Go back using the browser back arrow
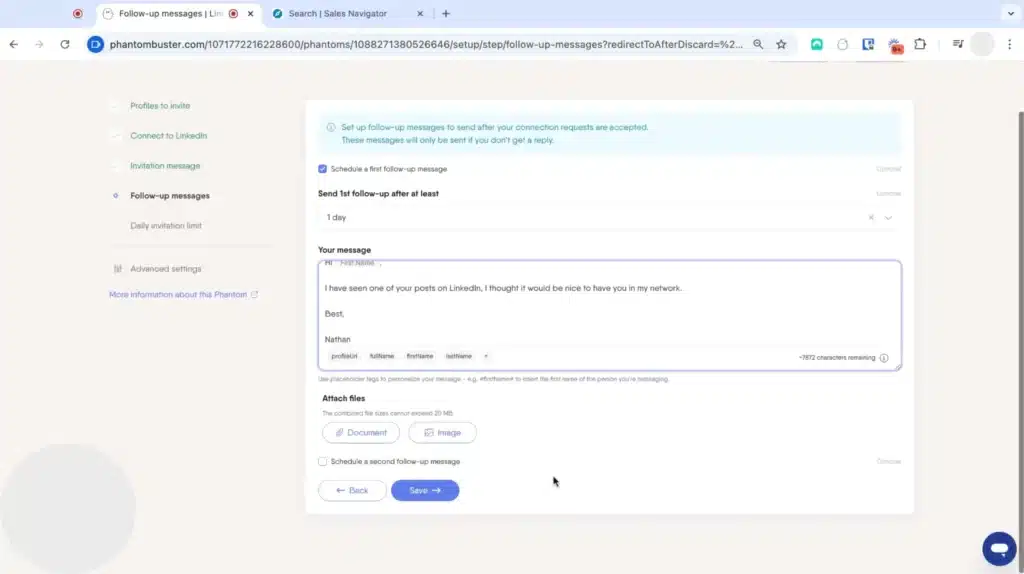1024x574 pixels. point(14,44)
